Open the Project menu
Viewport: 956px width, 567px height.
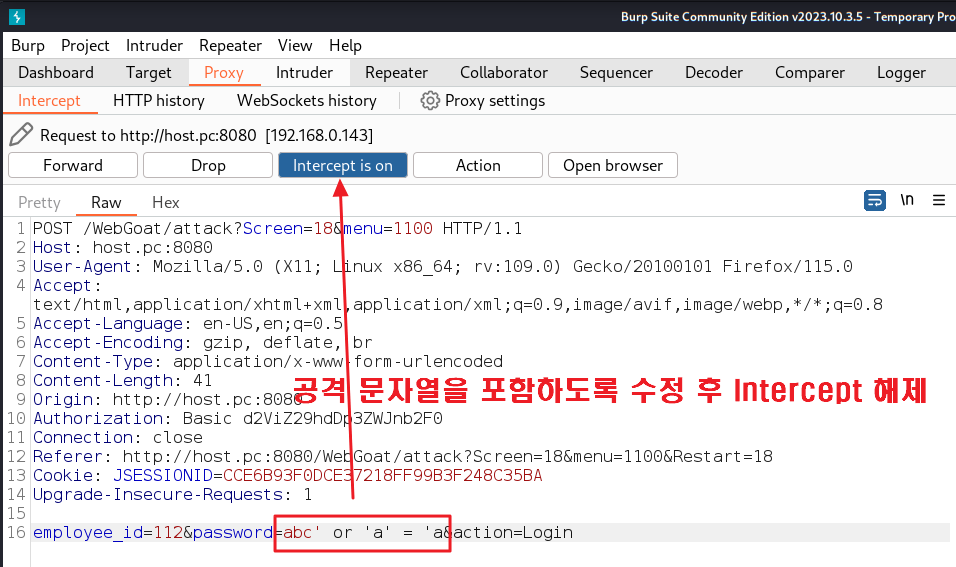pyautogui.click(x=85, y=46)
